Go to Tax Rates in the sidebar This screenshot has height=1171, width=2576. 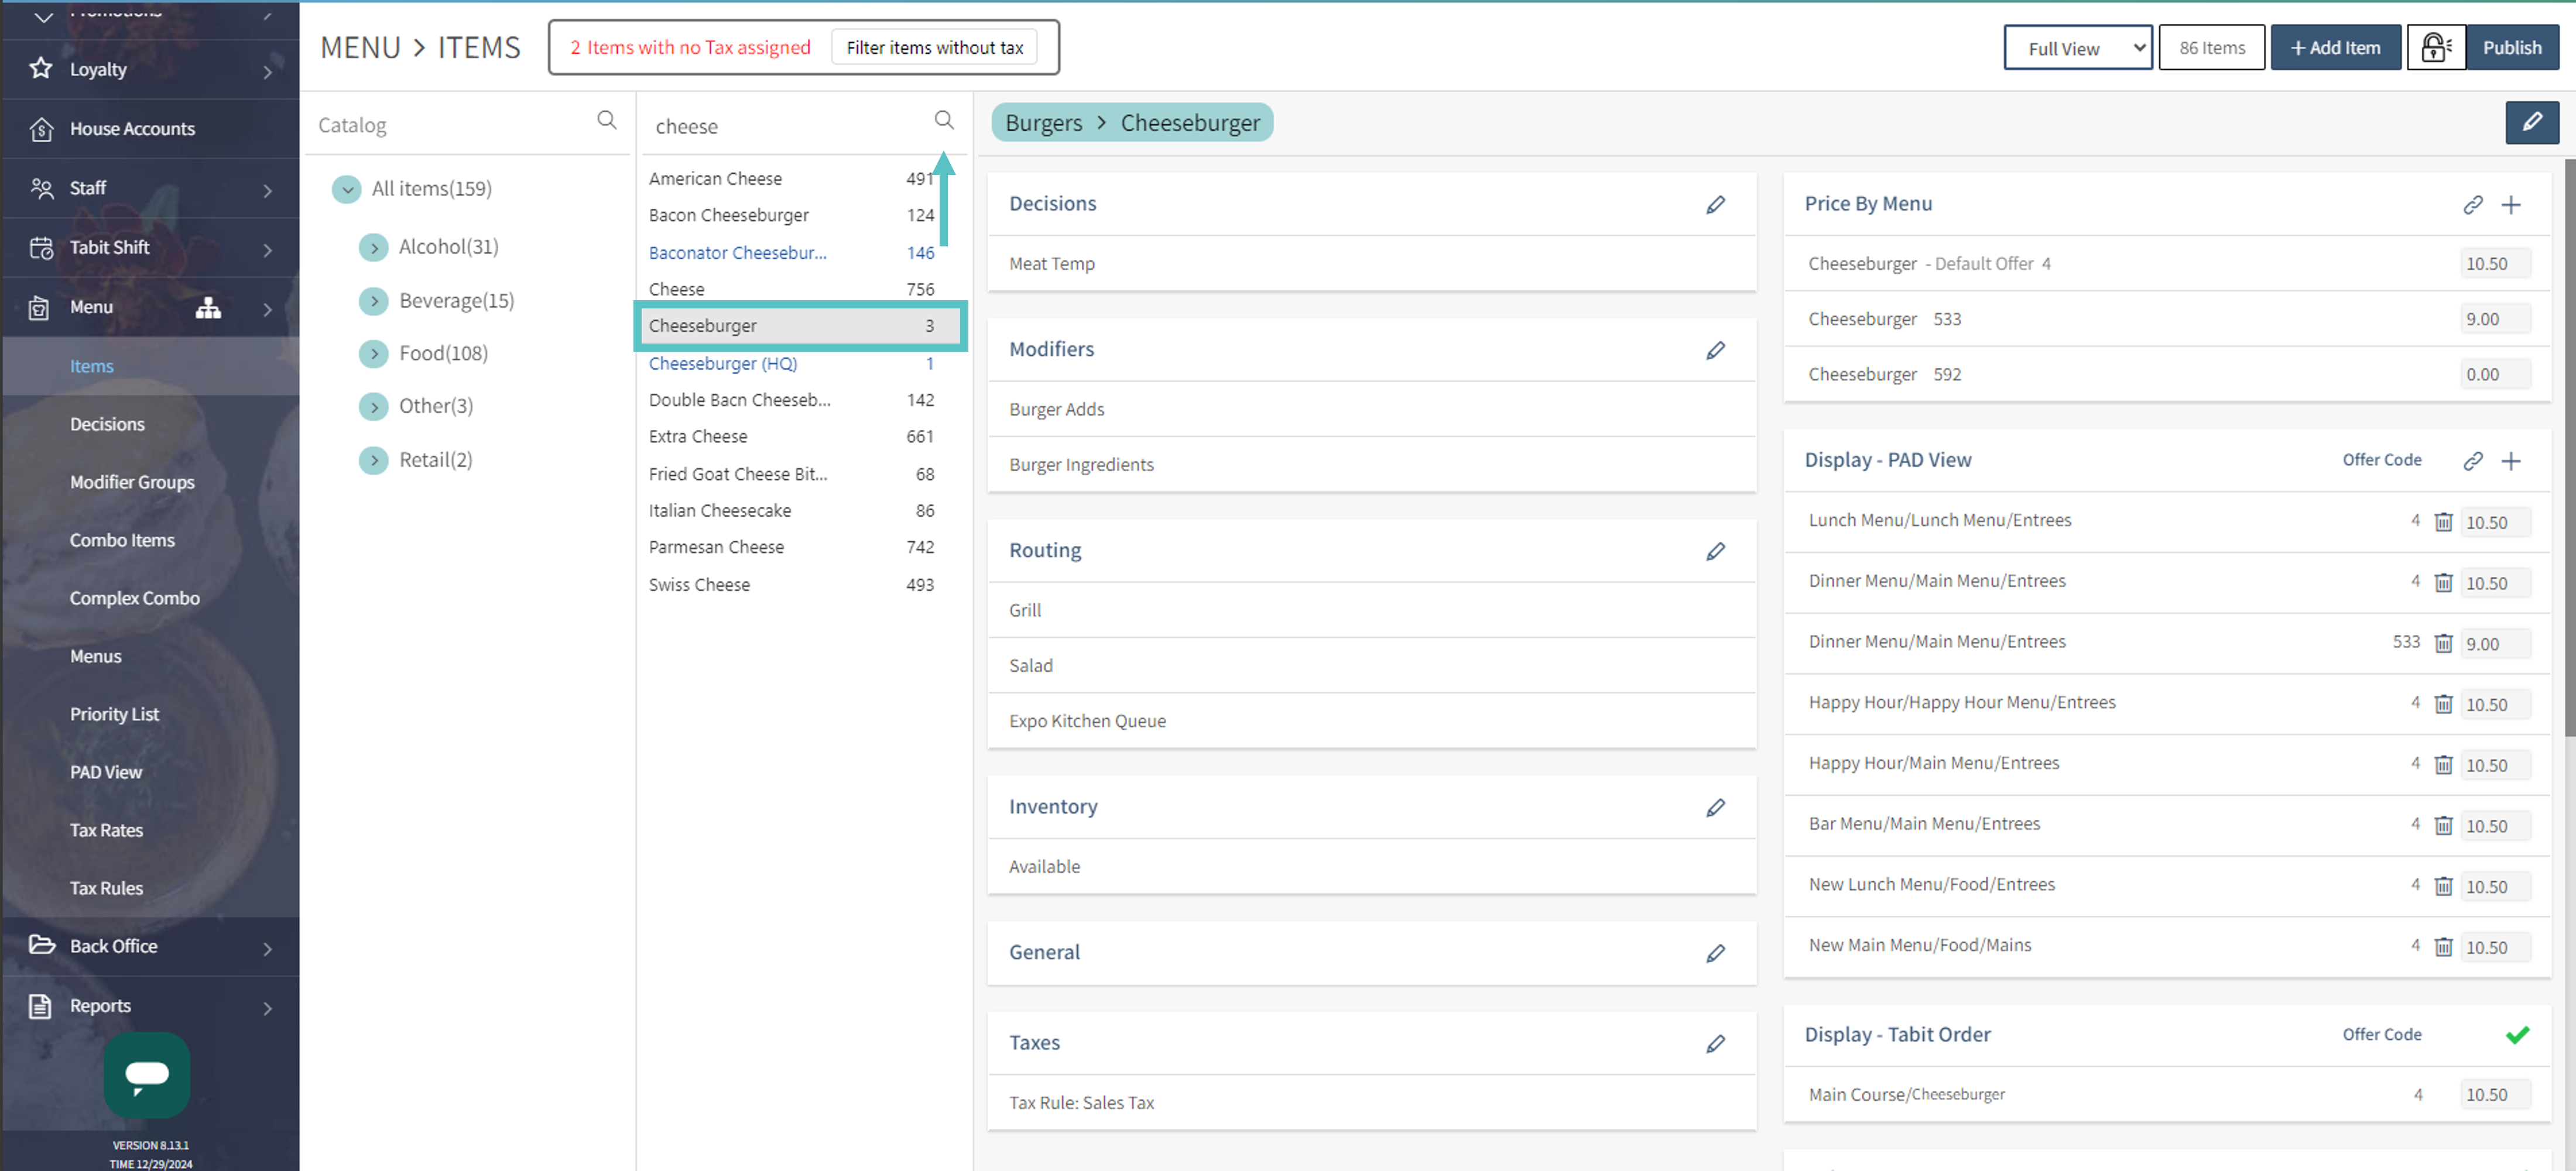pyautogui.click(x=106, y=830)
